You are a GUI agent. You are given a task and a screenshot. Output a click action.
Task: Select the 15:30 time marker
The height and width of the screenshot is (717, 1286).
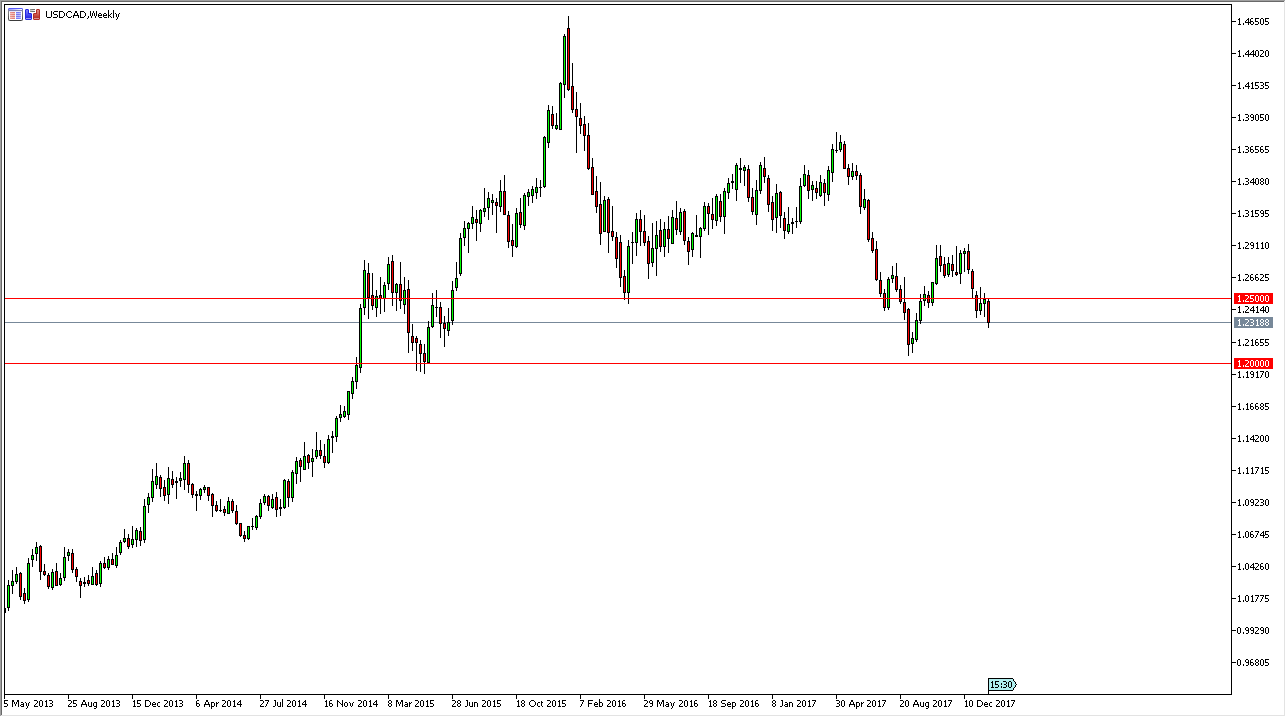point(1002,685)
